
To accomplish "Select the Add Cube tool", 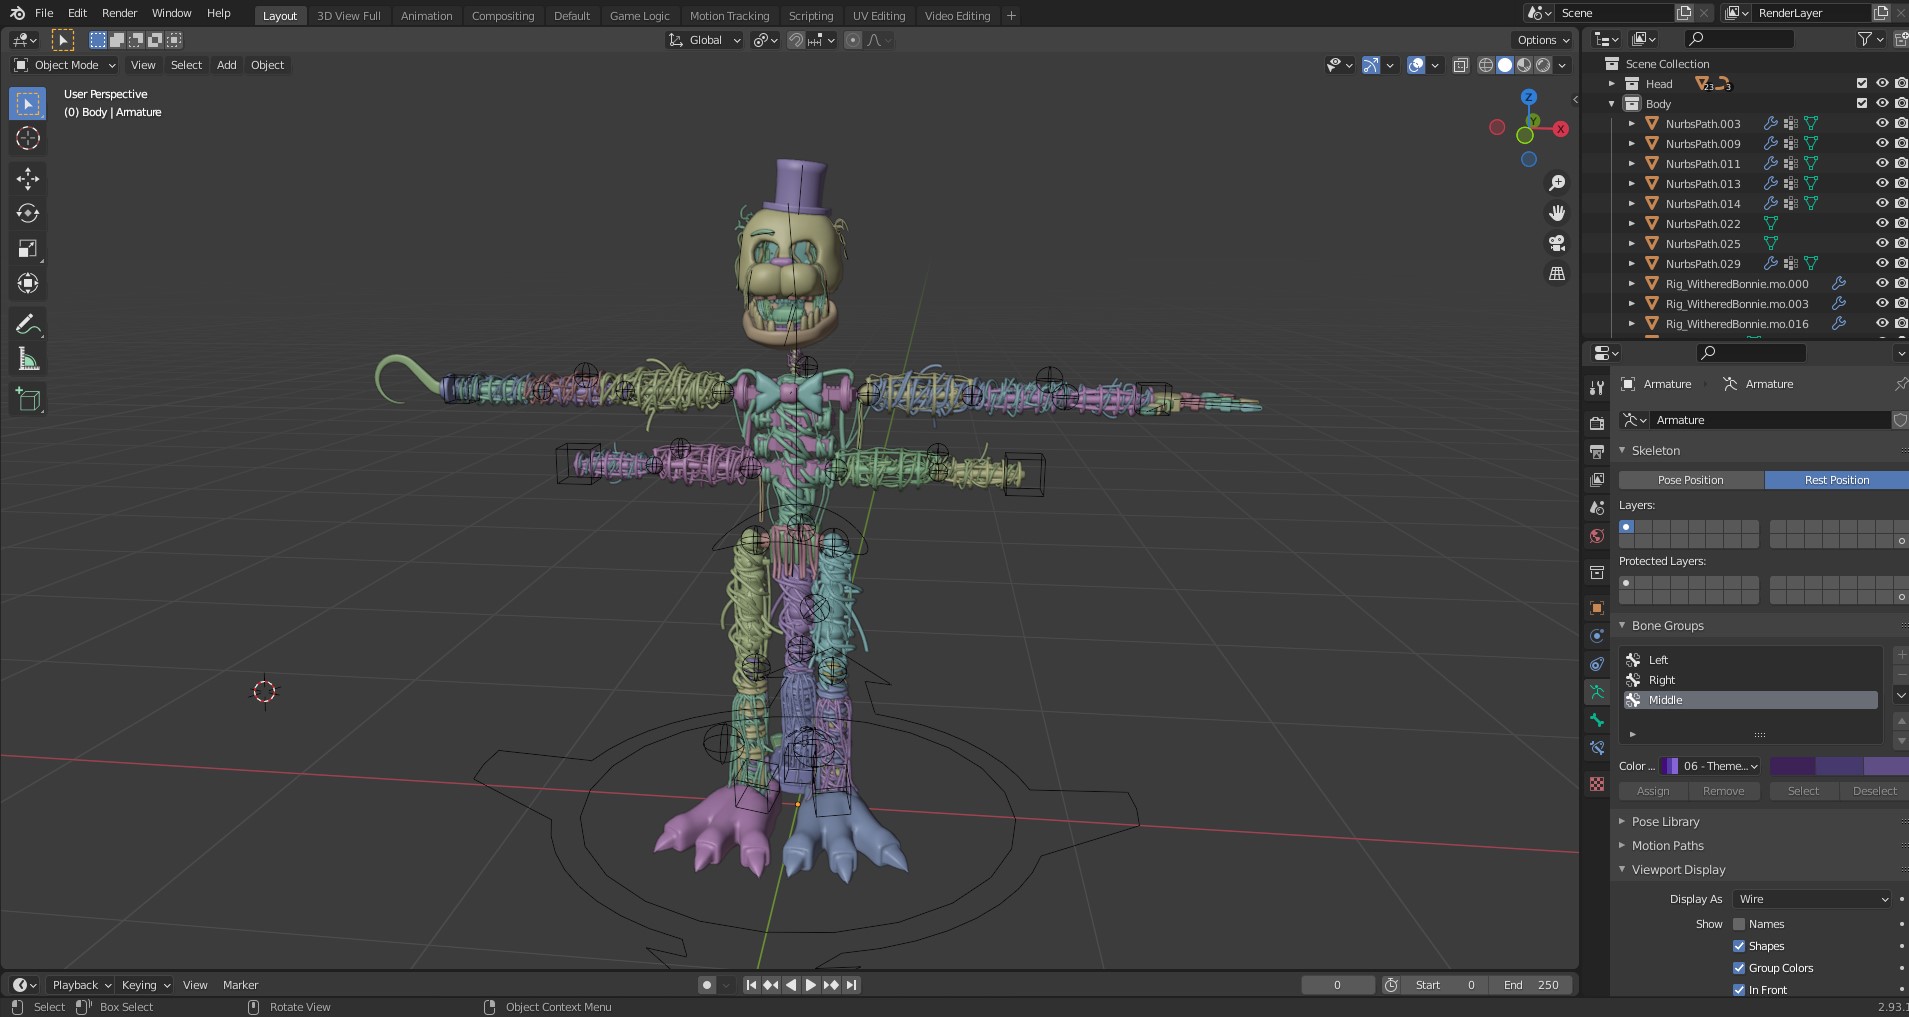I will point(28,400).
